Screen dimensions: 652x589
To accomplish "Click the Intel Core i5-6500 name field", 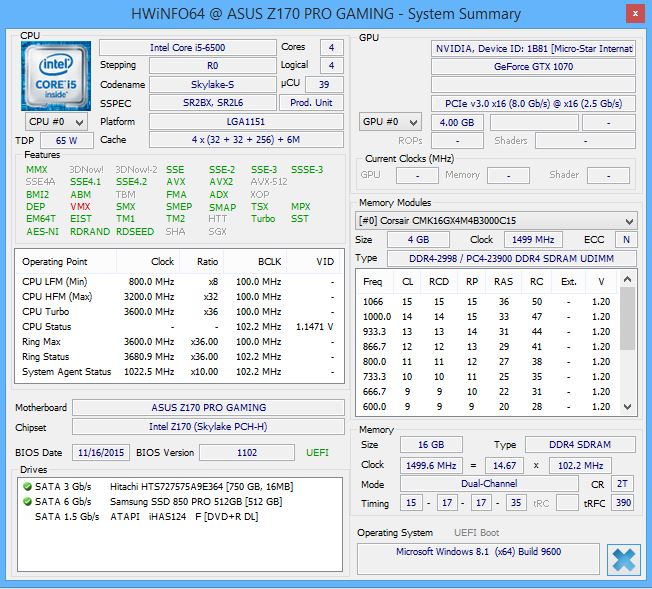I will (x=188, y=47).
